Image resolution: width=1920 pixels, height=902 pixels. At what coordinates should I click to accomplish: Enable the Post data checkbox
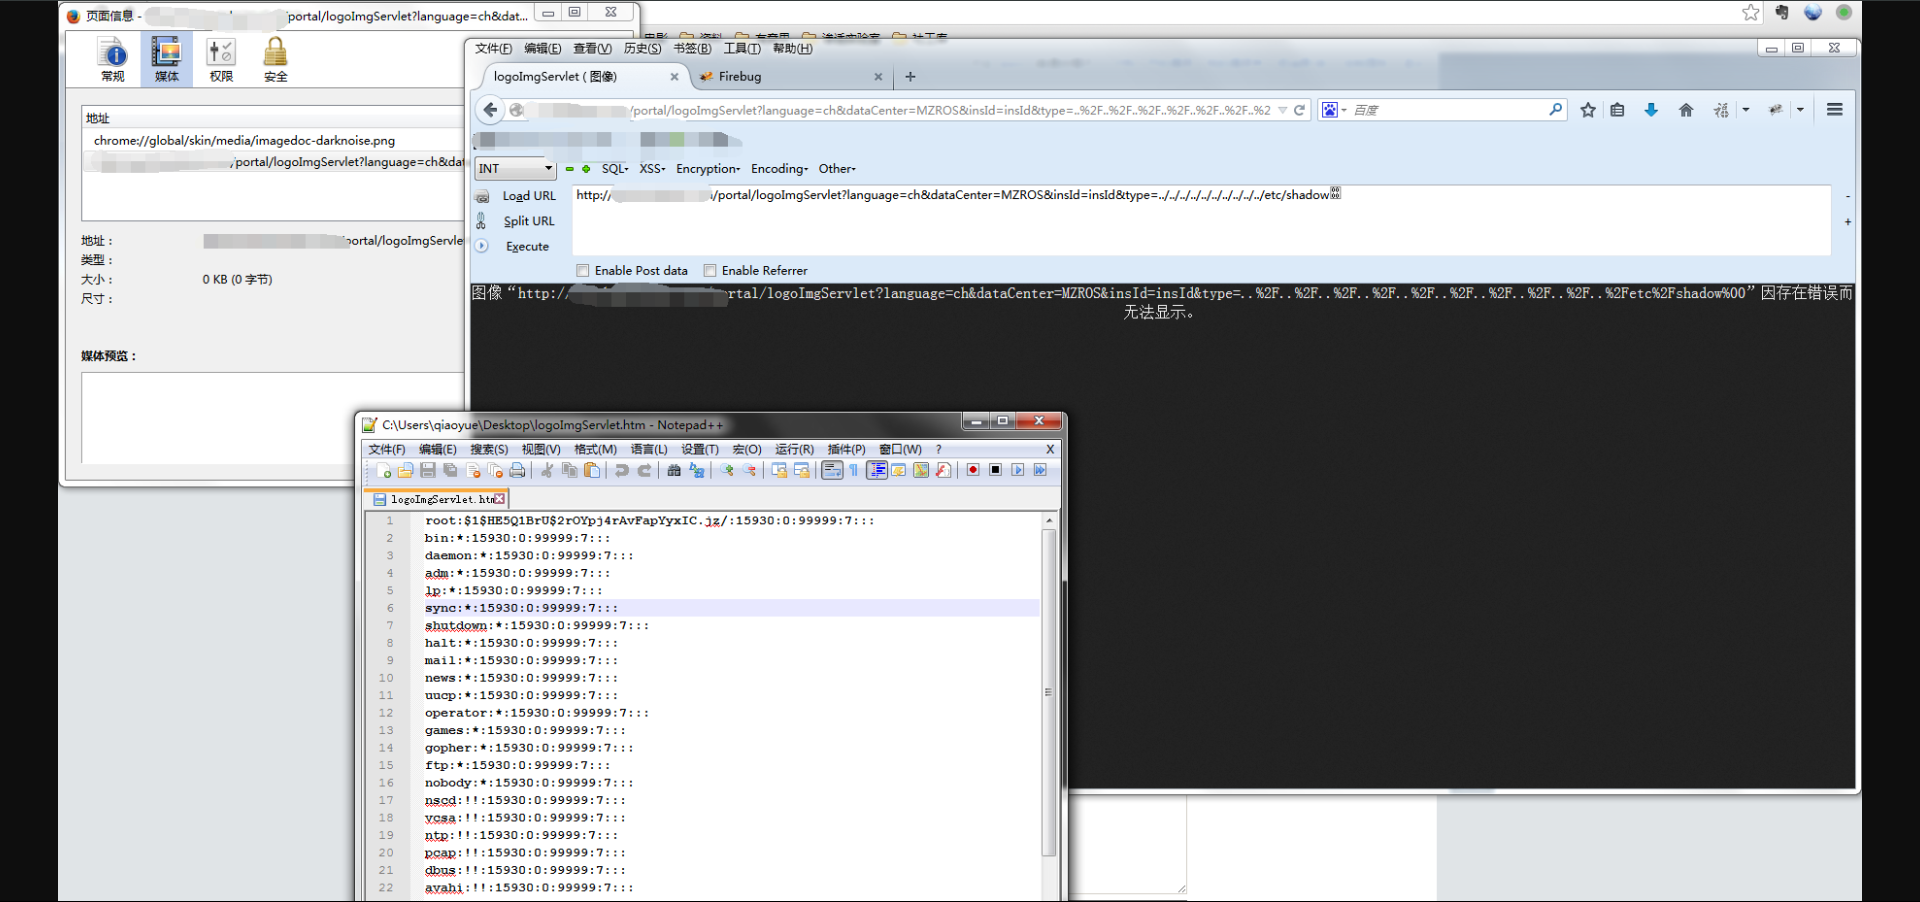pyautogui.click(x=583, y=270)
